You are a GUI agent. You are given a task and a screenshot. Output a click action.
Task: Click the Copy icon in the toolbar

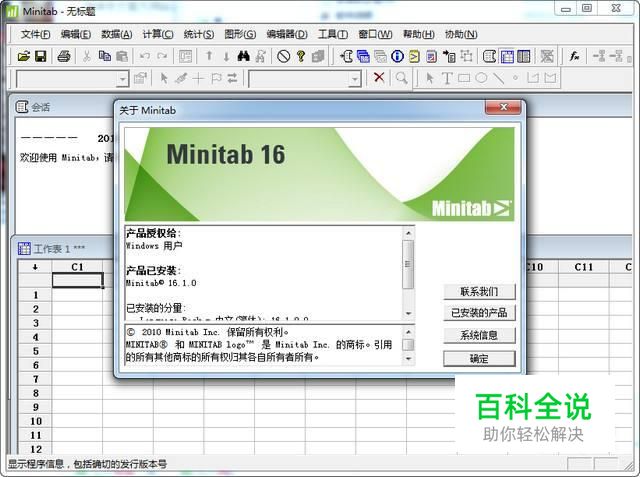pyautogui.click(x=104, y=56)
